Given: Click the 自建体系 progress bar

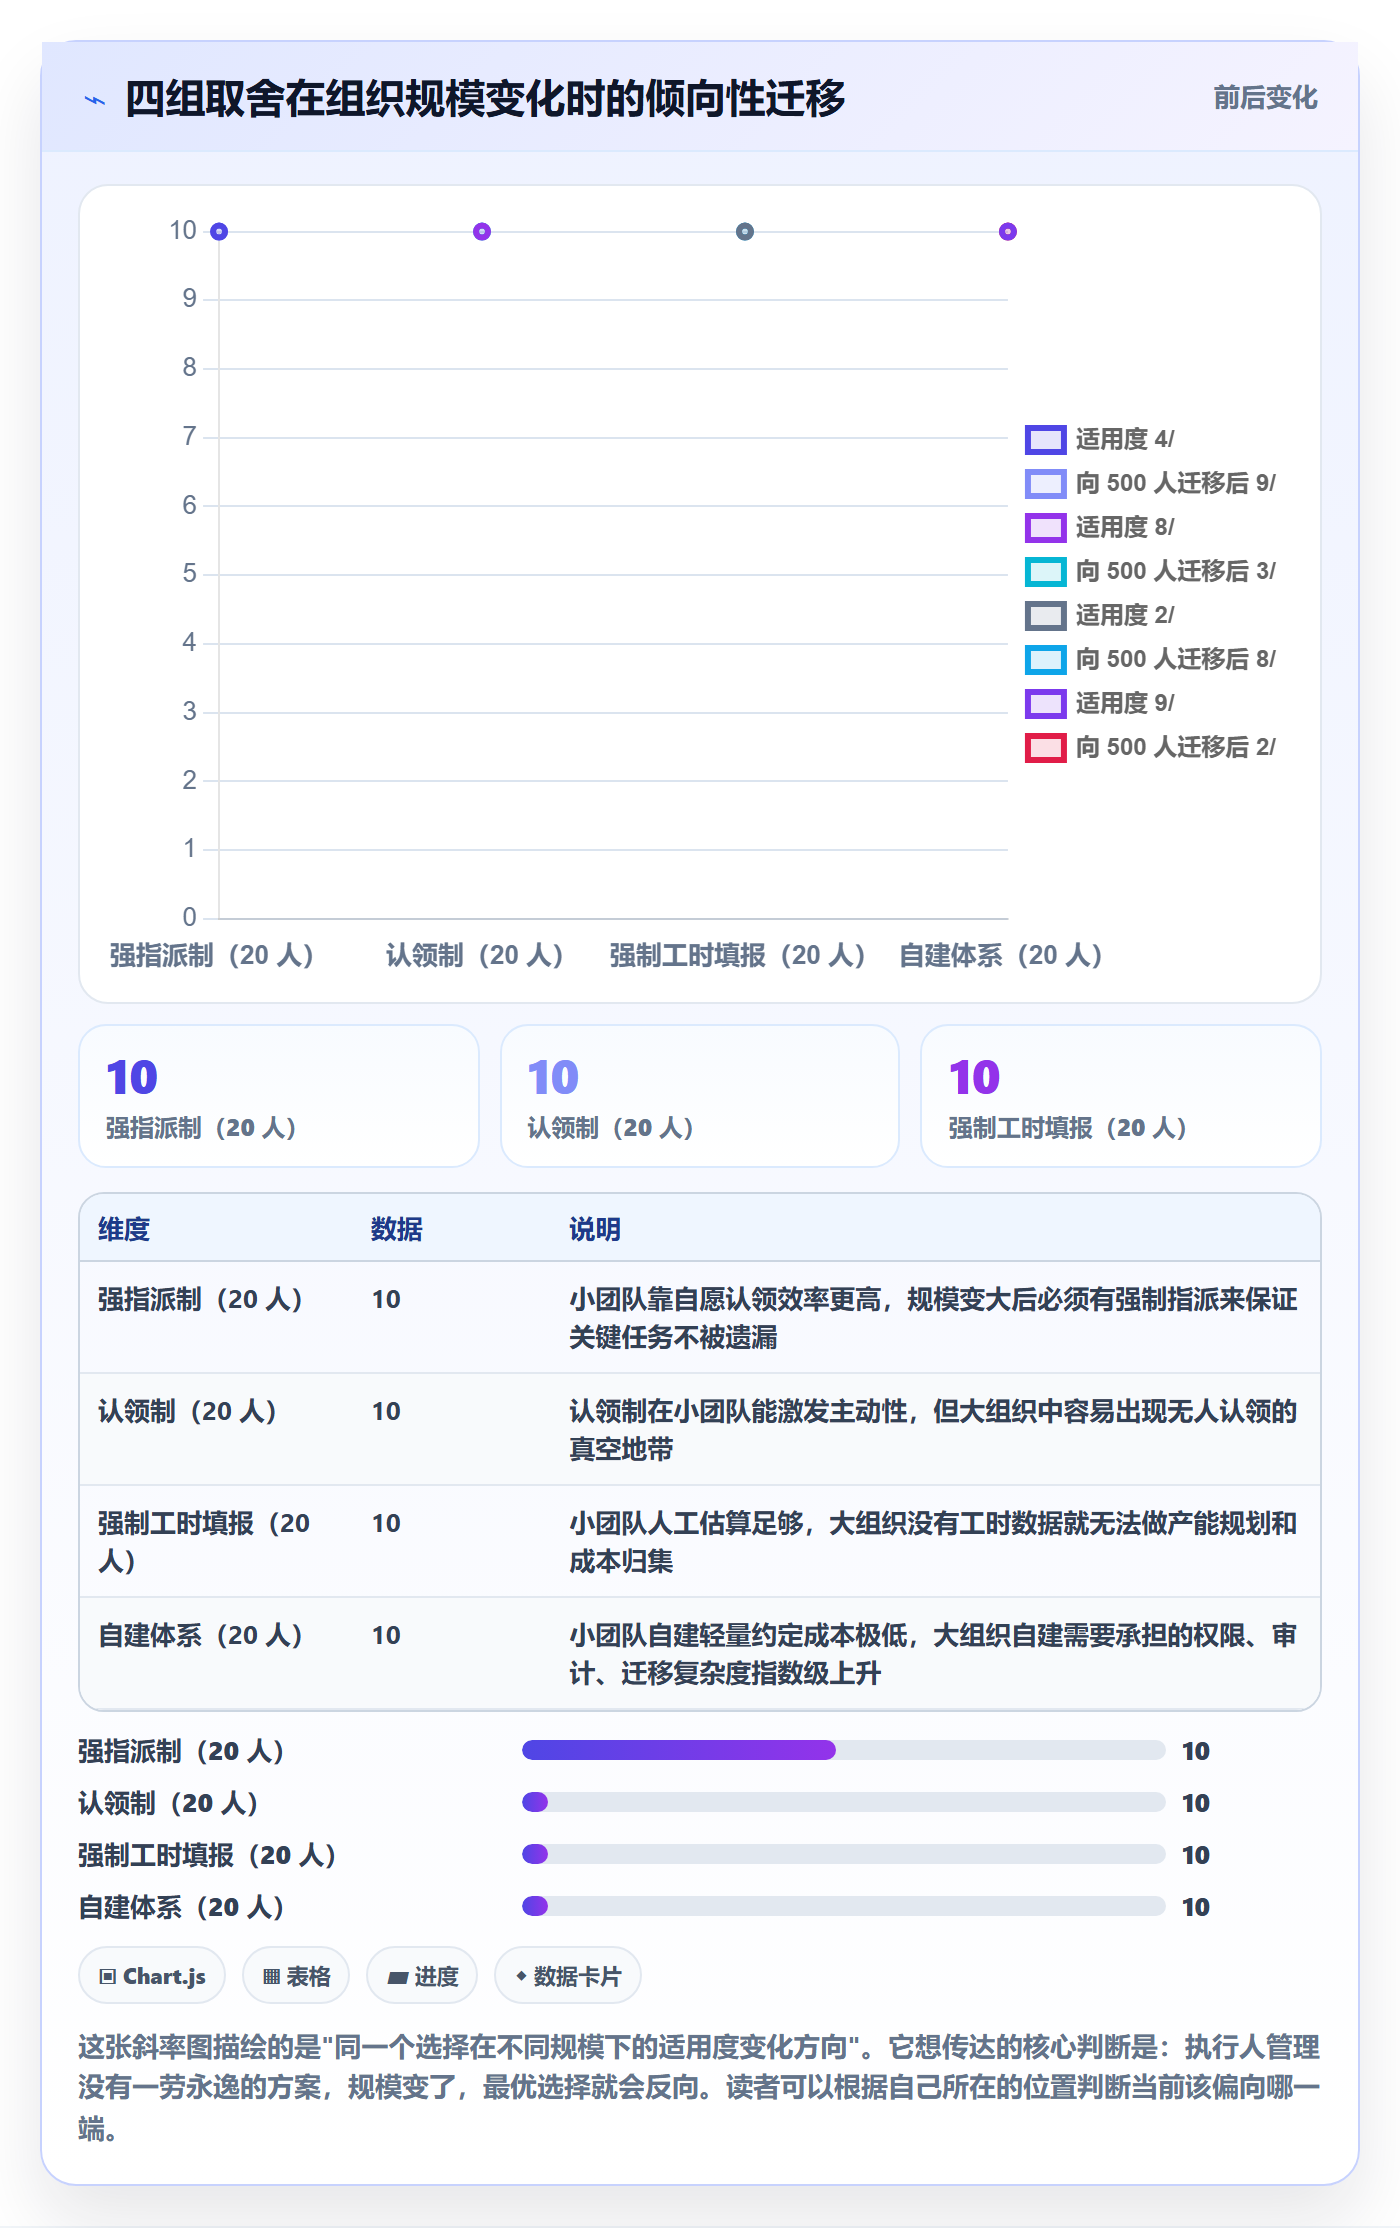Looking at the screenshot, I should coord(844,1906).
